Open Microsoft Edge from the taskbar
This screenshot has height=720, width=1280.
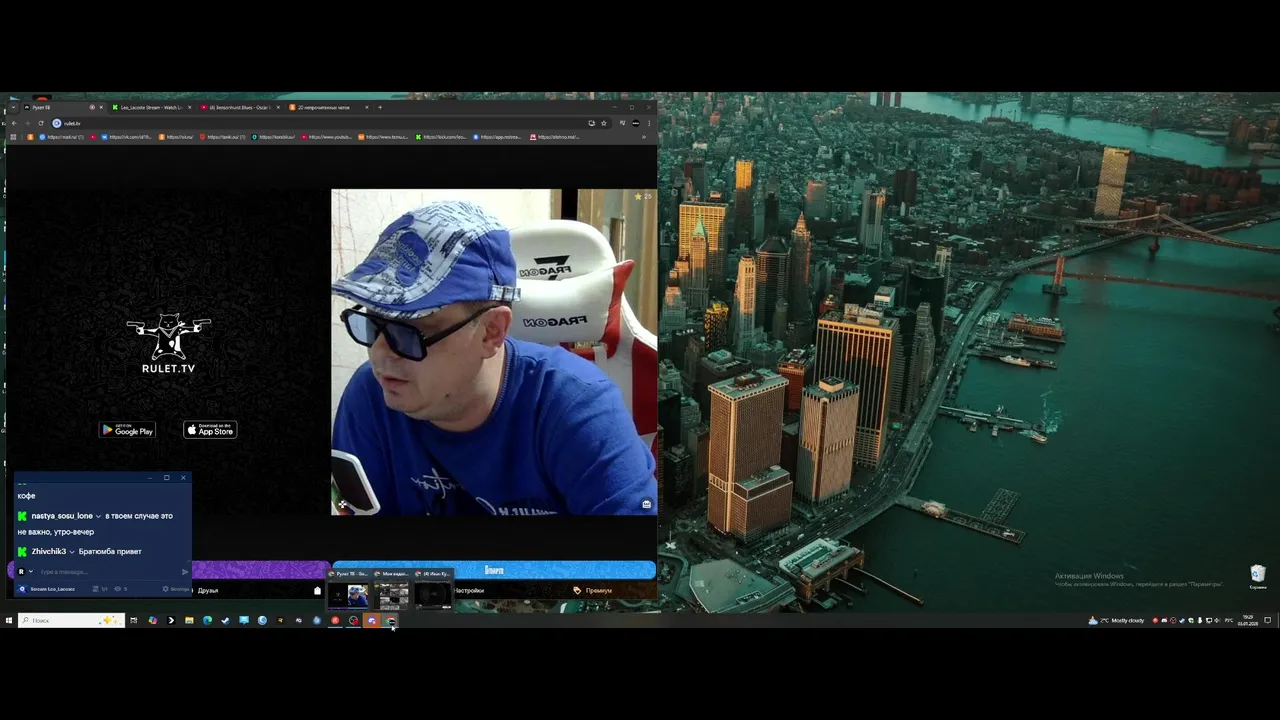coord(207,620)
